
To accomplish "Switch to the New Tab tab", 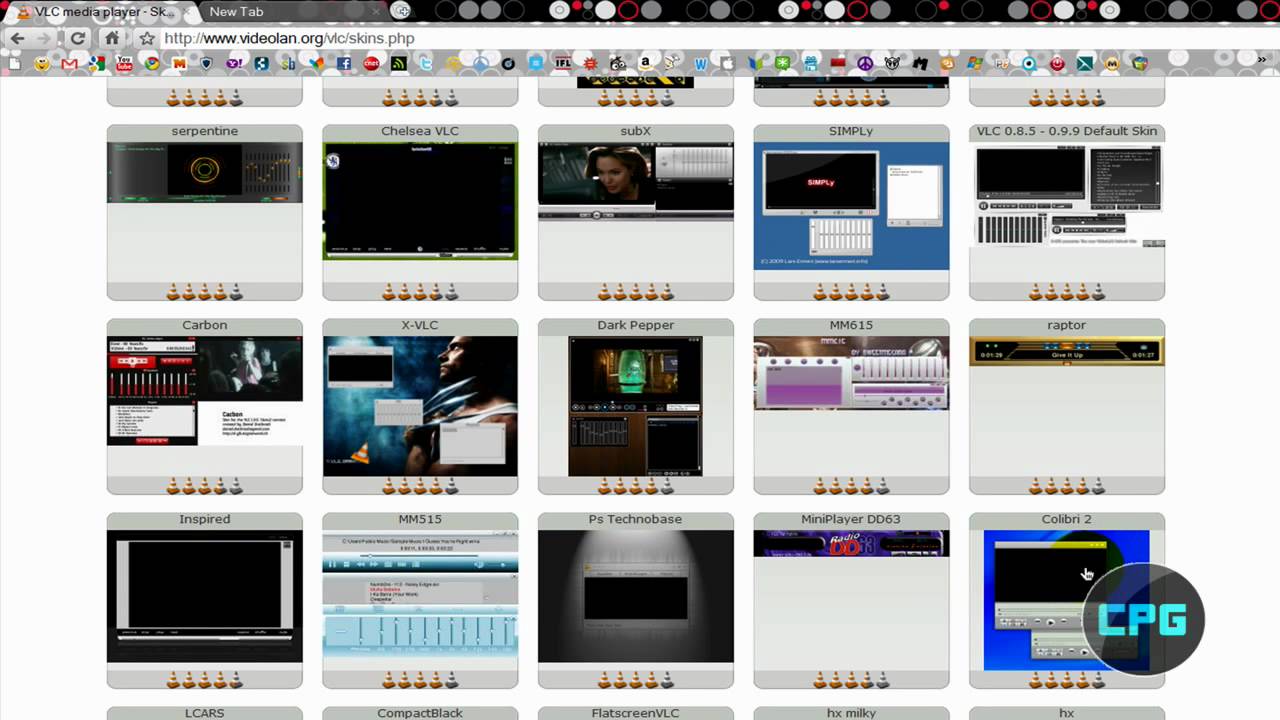I will tap(290, 11).
